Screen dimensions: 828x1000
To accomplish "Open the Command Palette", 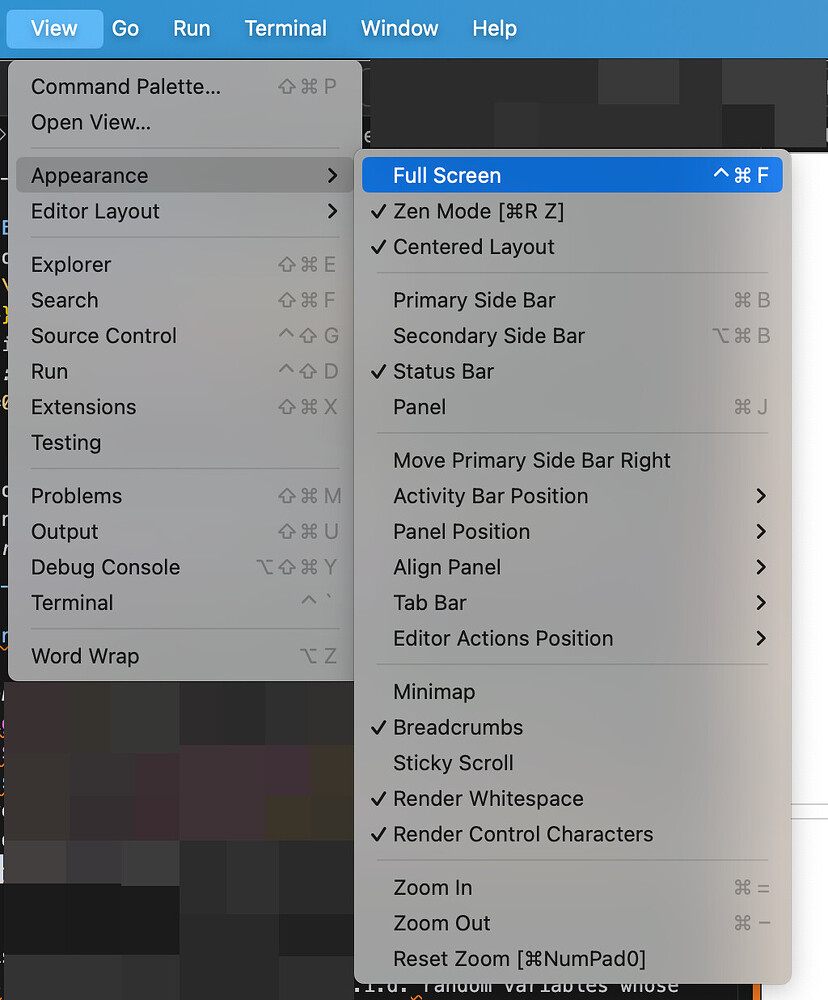I will coord(126,87).
